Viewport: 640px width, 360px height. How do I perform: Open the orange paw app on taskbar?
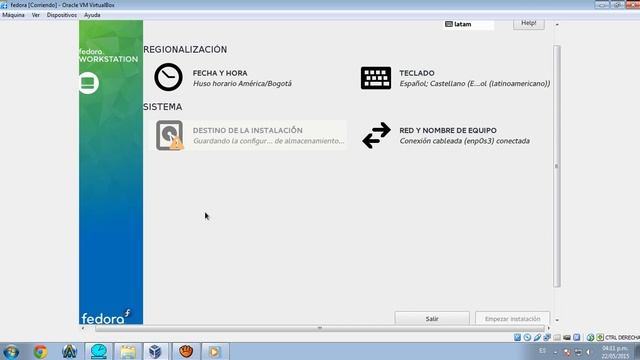point(186,351)
